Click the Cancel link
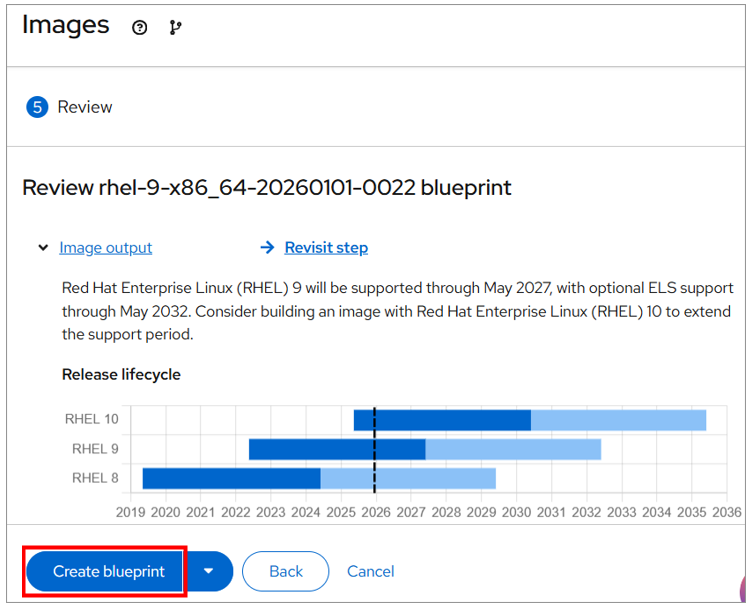 [x=370, y=571]
